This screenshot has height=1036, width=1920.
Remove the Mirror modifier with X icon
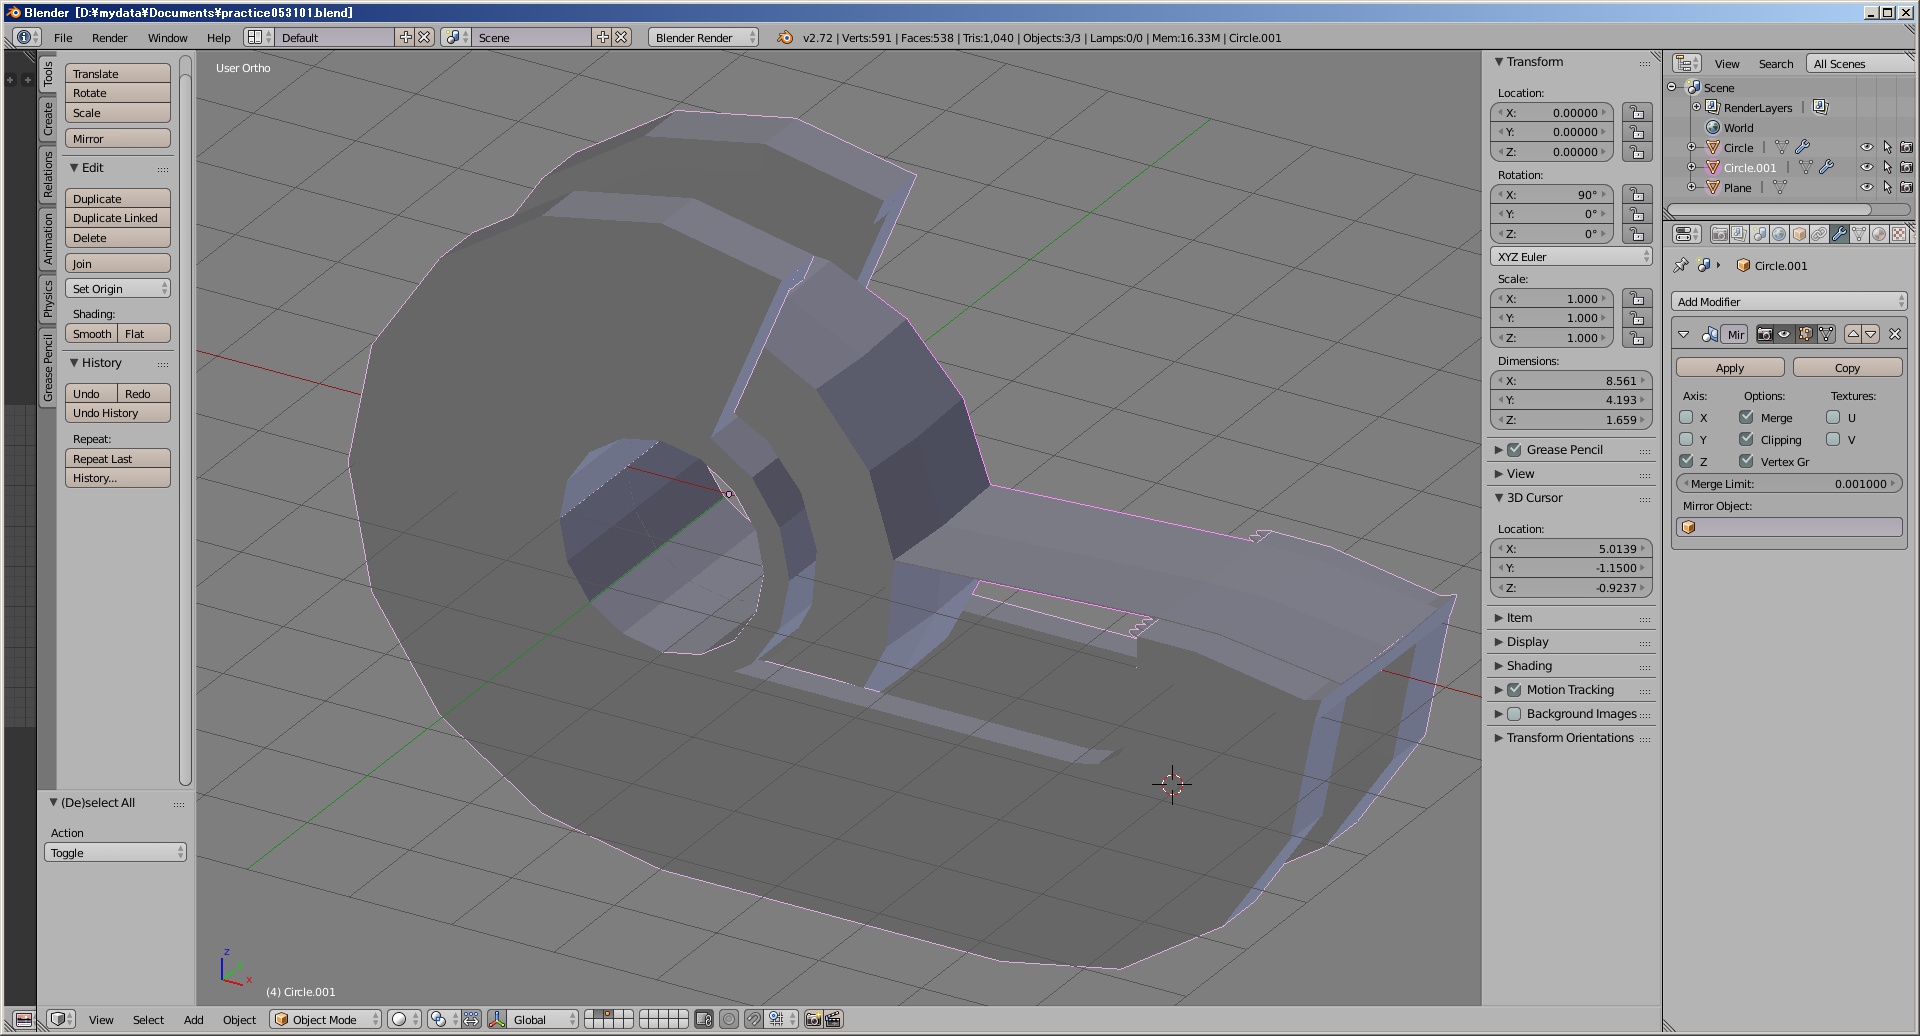[1894, 334]
